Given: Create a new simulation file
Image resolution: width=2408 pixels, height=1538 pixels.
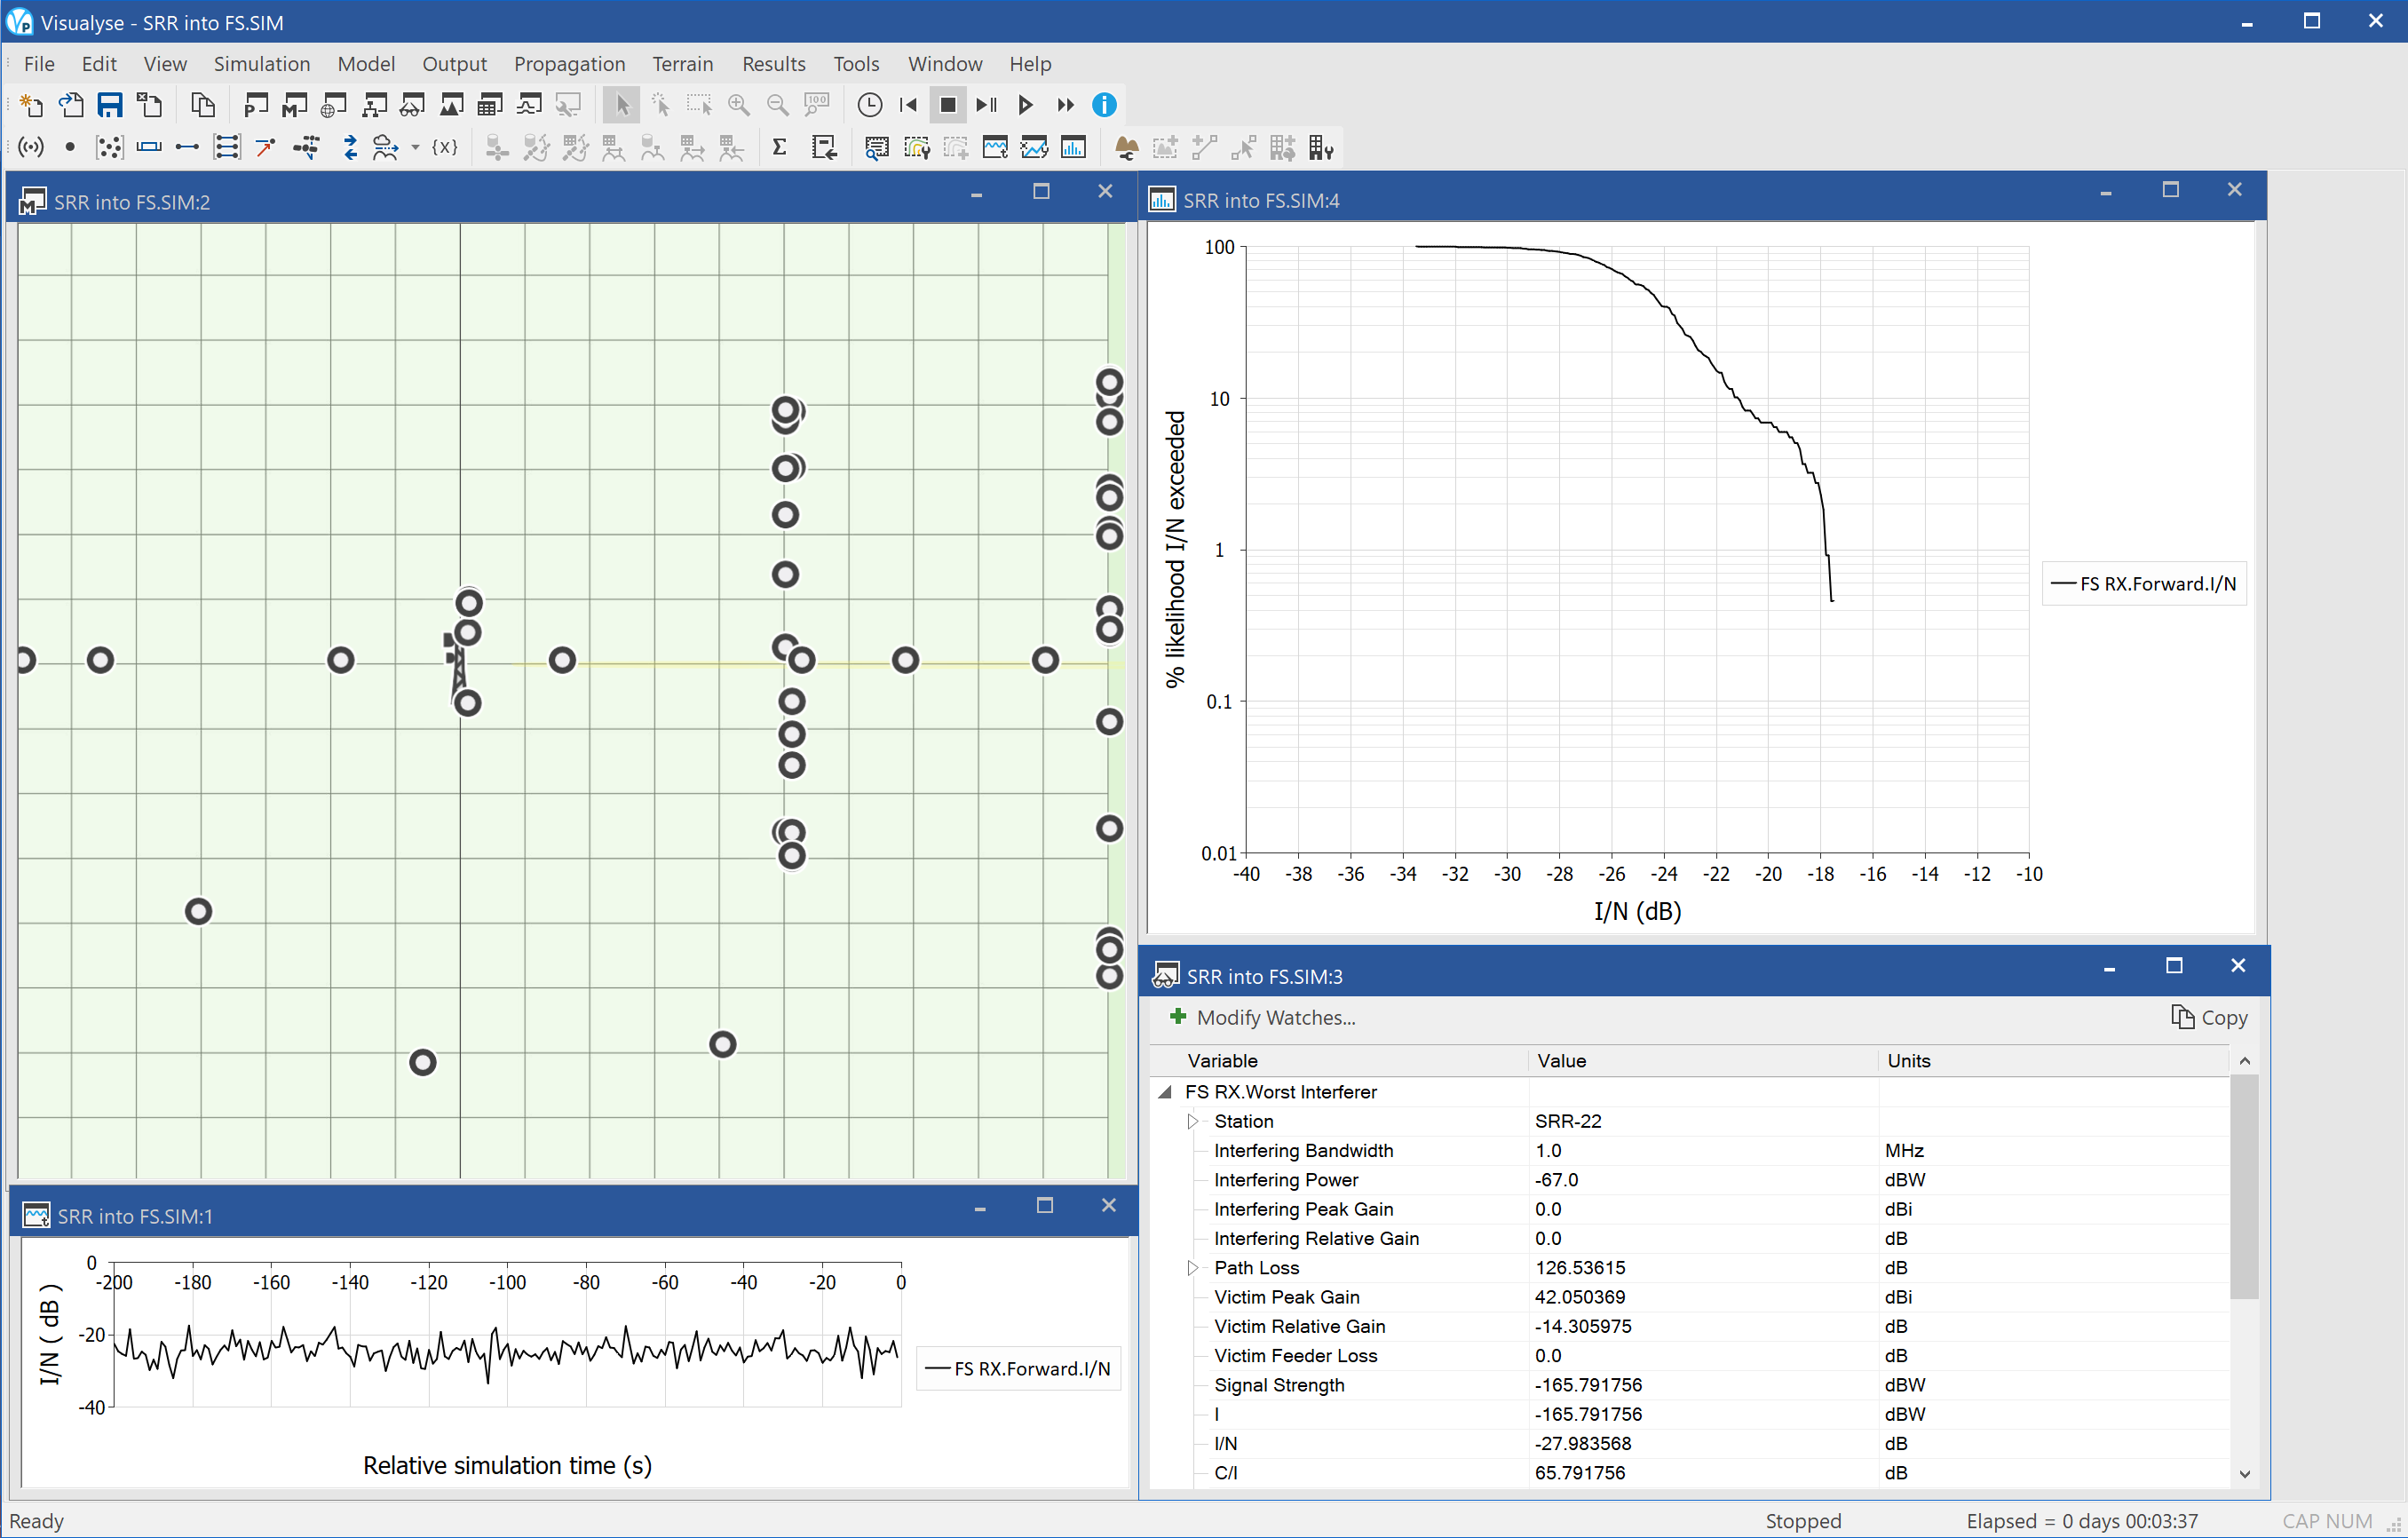Looking at the screenshot, I should 31,105.
